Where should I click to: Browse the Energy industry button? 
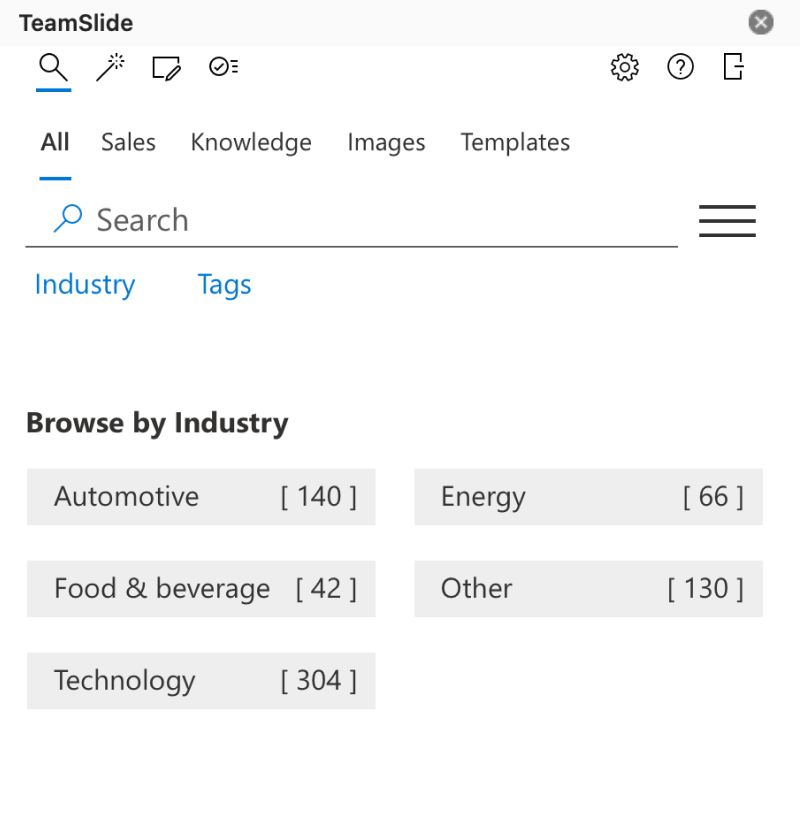[x=588, y=497]
